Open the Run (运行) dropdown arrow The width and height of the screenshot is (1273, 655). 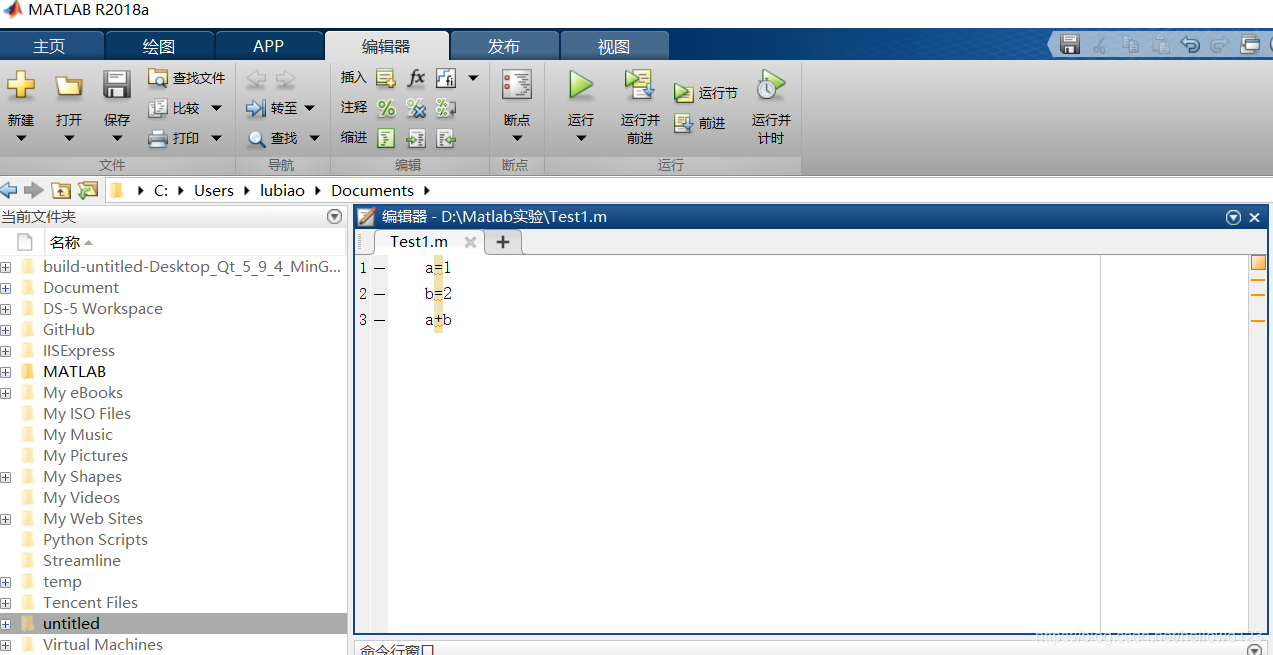click(581, 139)
